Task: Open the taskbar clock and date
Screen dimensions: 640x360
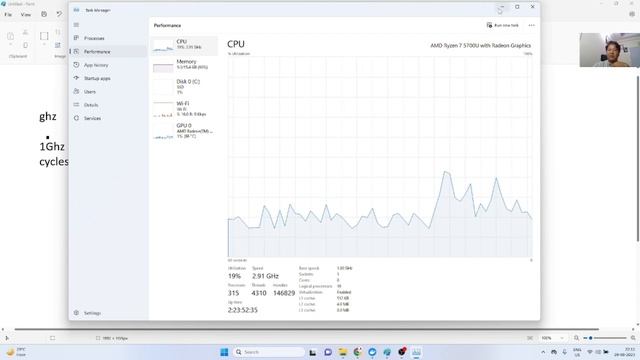Action: click(625, 352)
